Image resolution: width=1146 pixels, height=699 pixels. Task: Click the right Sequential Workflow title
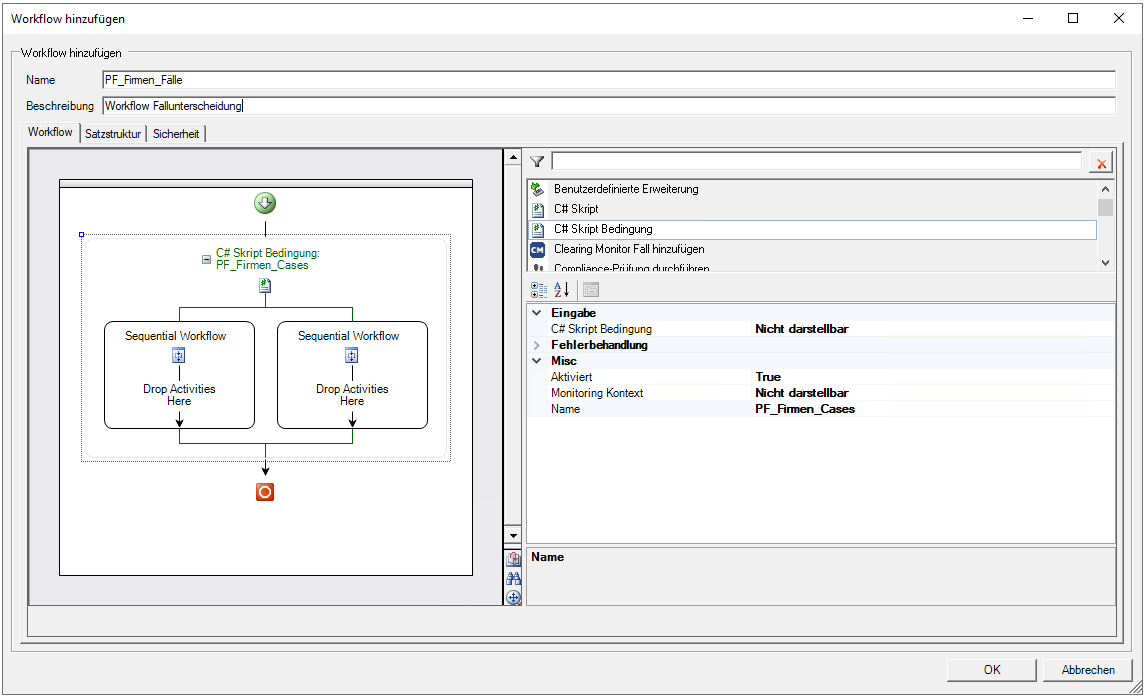tap(349, 336)
